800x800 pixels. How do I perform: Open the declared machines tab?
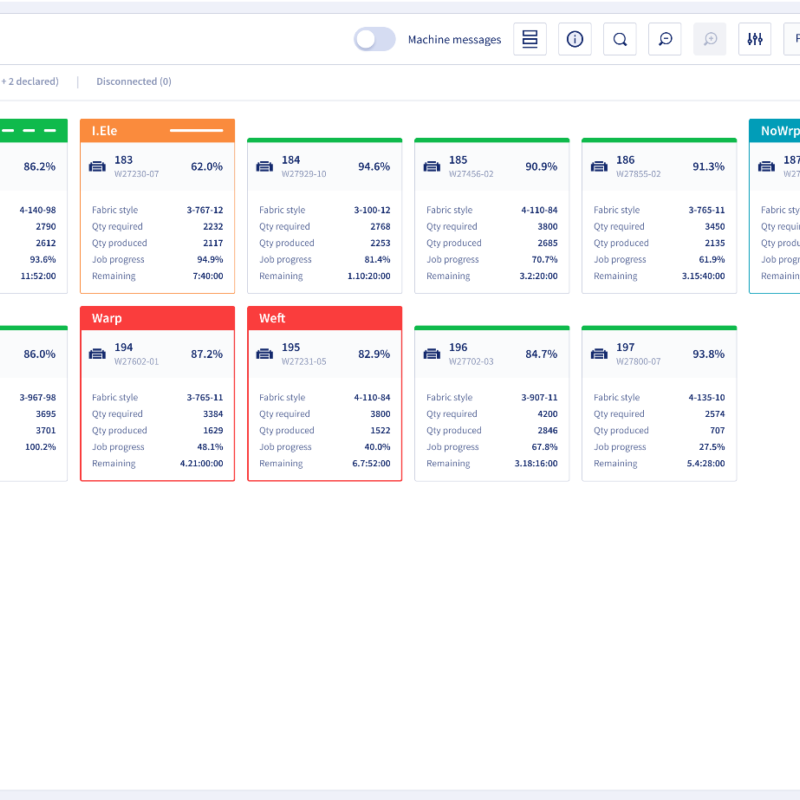point(30,81)
